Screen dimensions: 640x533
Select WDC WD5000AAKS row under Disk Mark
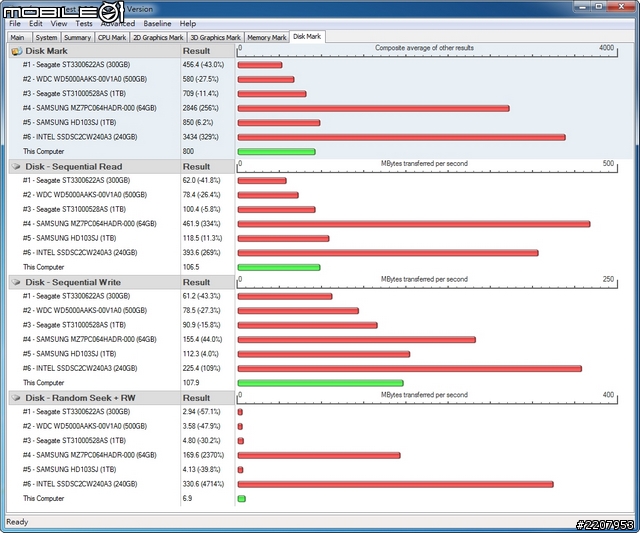pyautogui.click(x=84, y=79)
